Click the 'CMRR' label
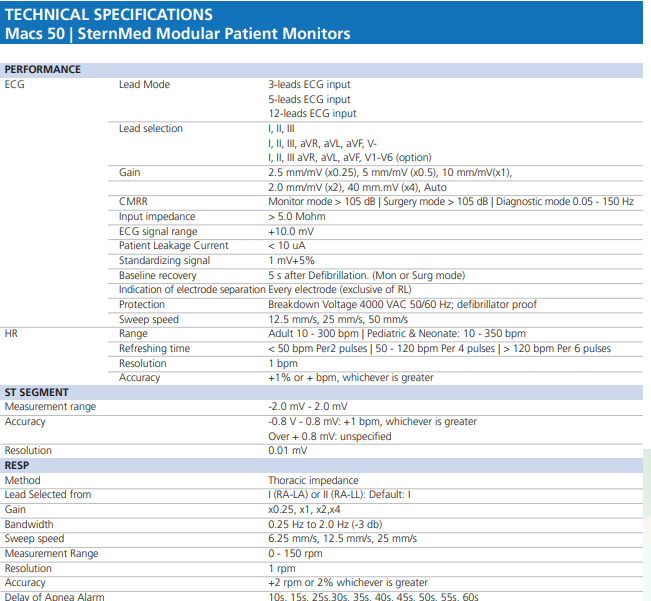This screenshot has height=601, width=651. coord(133,202)
